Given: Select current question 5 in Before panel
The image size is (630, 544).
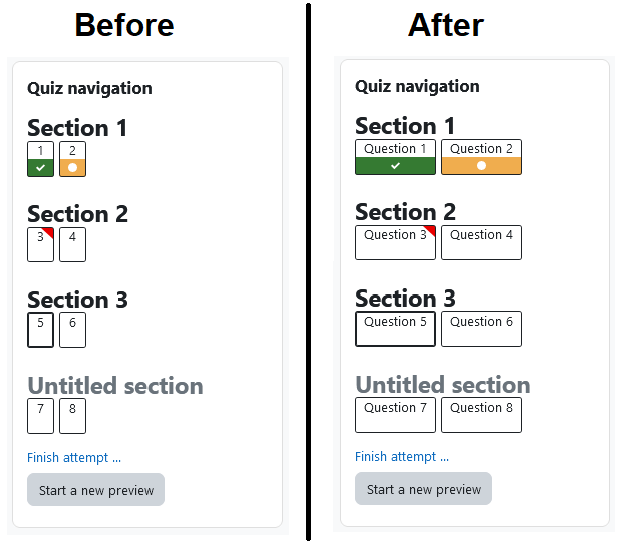Looking at the screenshot, I should [40, 330].
